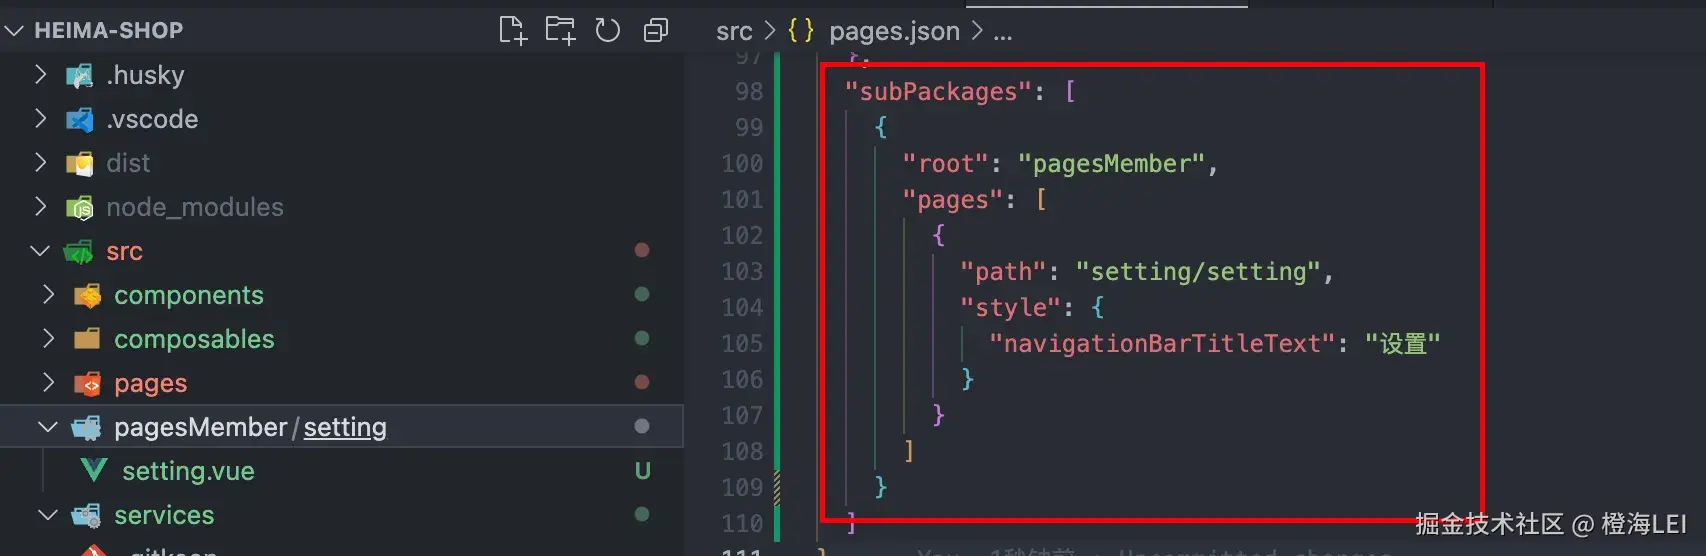The width and height of the screenshot is (1706, 556).
Task: Click the JSON braces icon in breadcrumb
Action: point(801,31)
